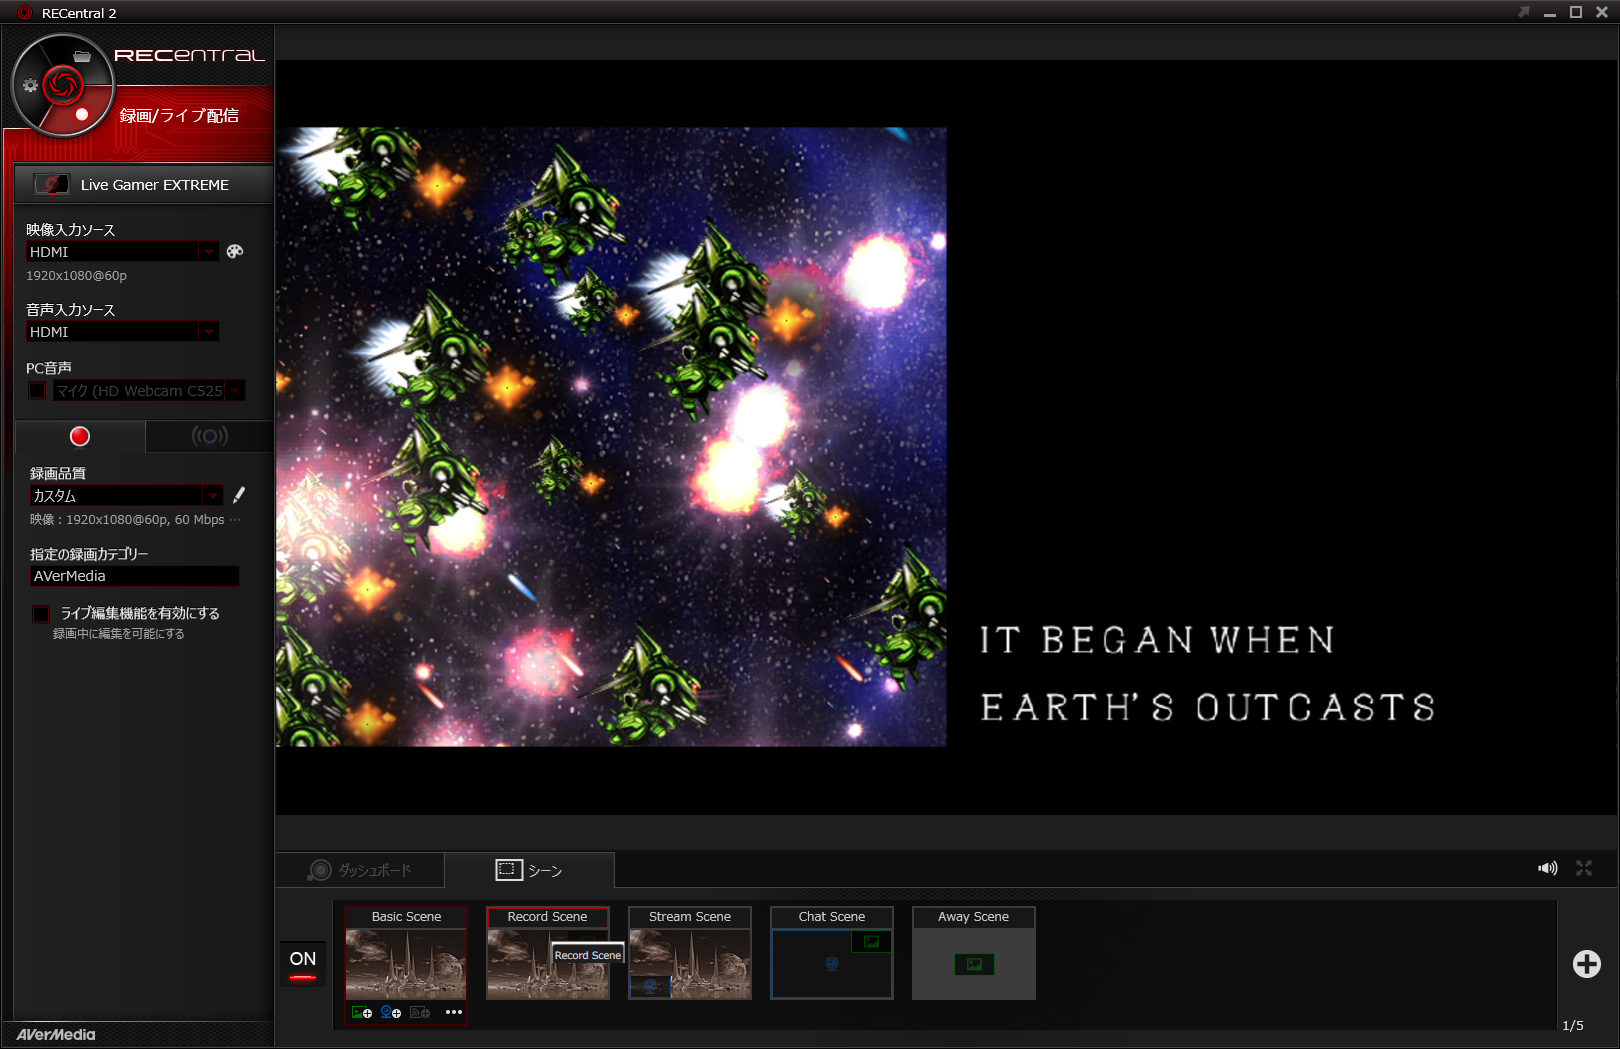The image size is (1620, 1049).
Task: Select Chat Scene thumbnail
Action: pos(832,964)
